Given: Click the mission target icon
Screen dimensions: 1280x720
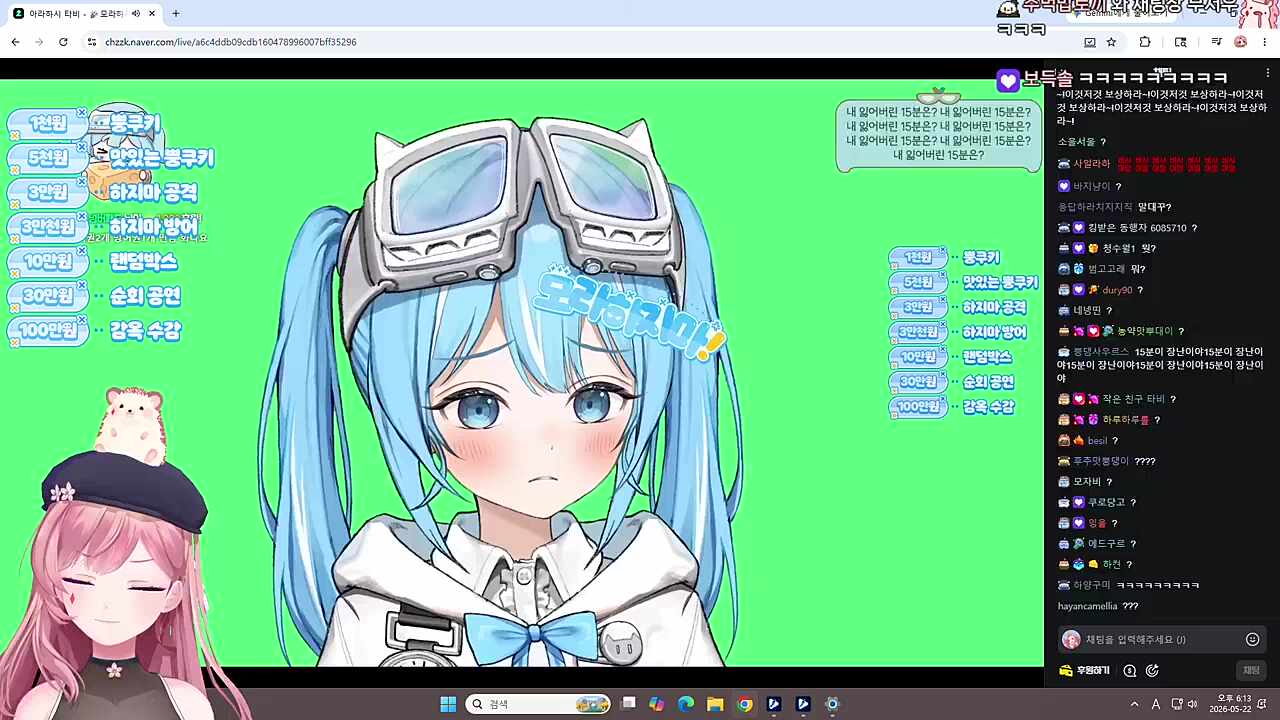Looking at the screenshot, I should 1152,671.
